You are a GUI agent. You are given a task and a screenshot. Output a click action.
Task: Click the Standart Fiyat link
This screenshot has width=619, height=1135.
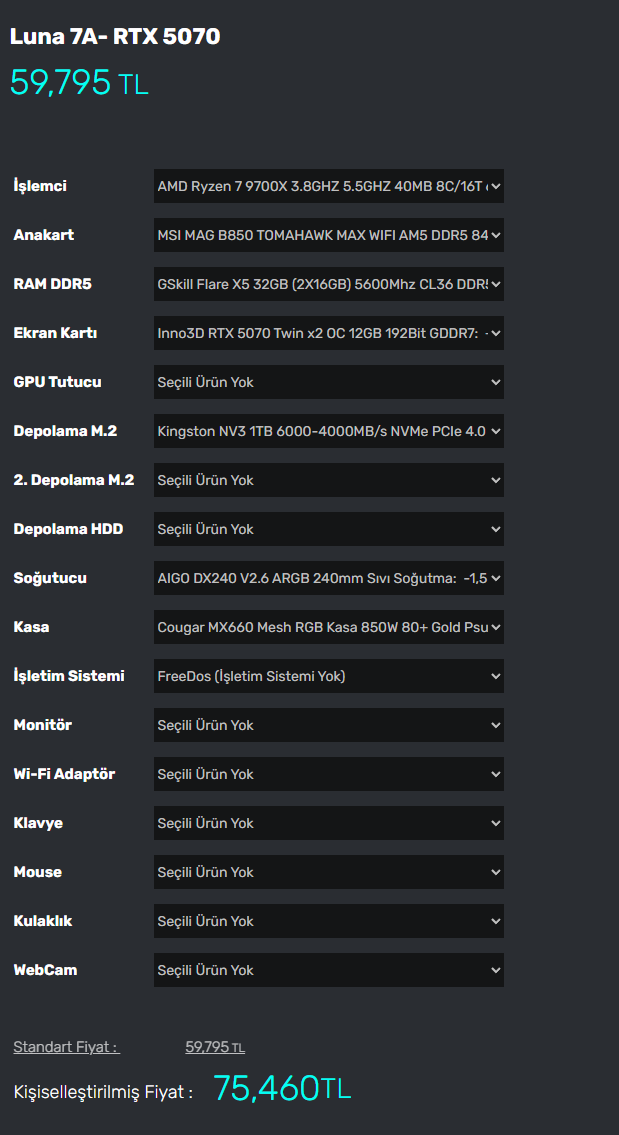pyautogui.click(x=66, y=1047)
